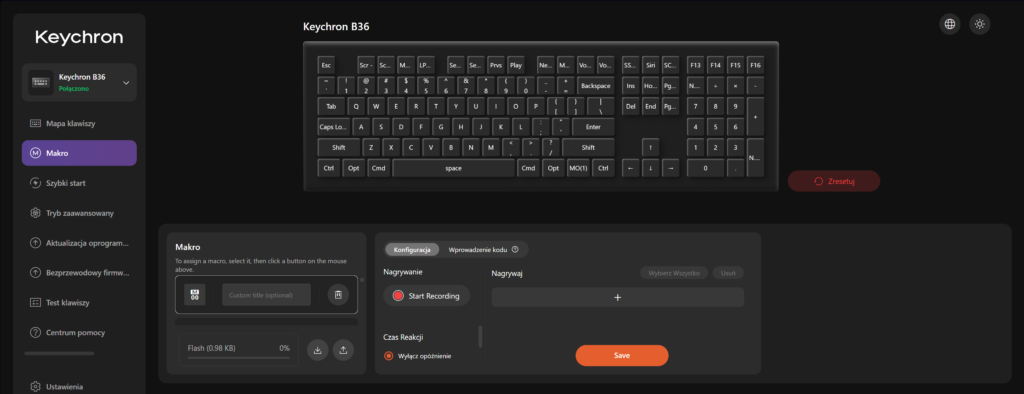Click the right arrow key on the keyboard
This screenshot has height=394, width=1024.
pyautogui.click(x=670, y=168)
